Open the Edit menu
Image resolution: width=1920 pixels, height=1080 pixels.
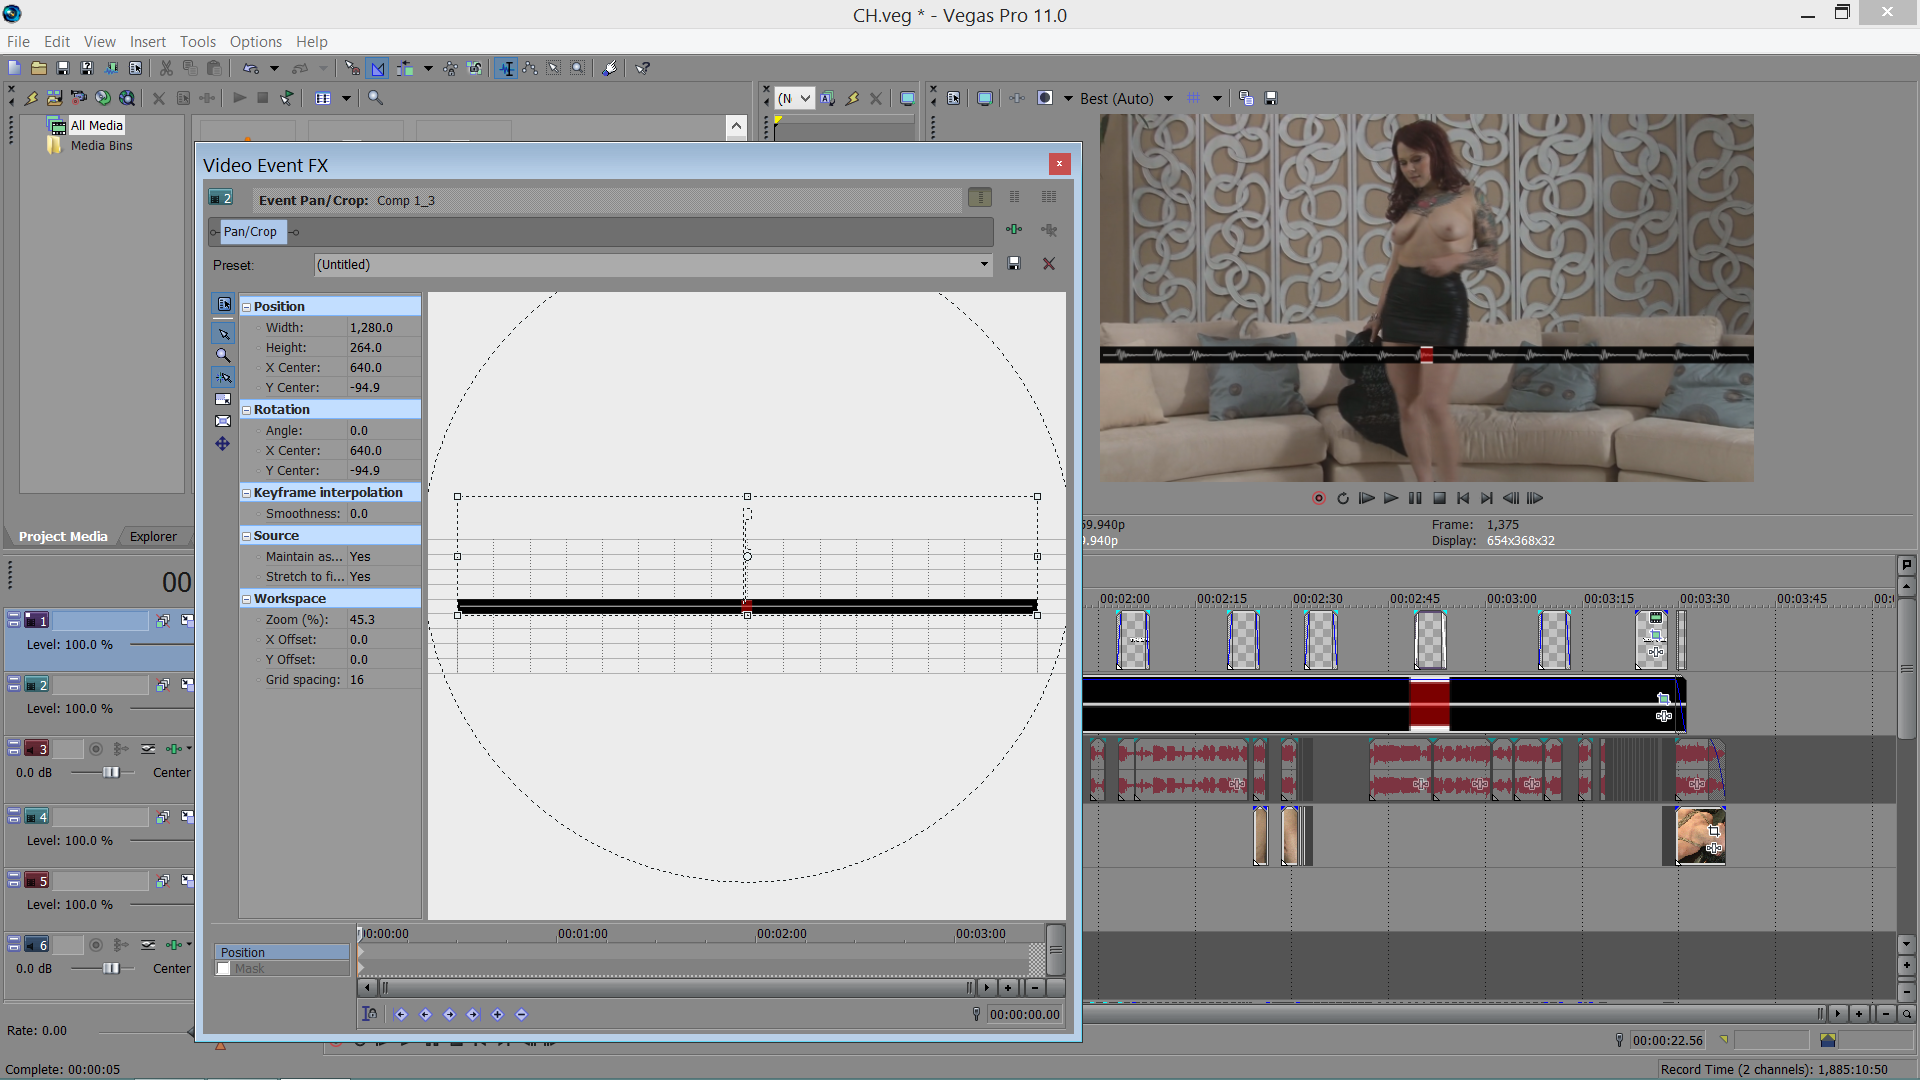point(57,41)
